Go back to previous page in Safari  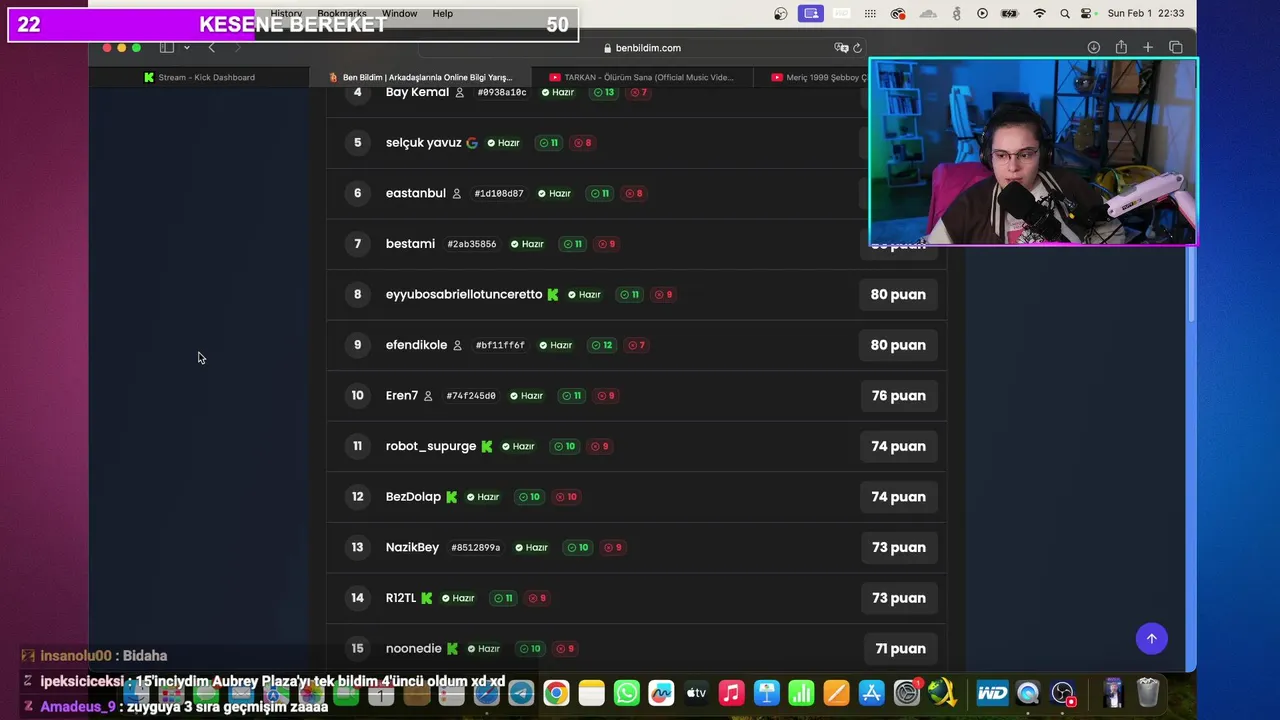point(211,47)
